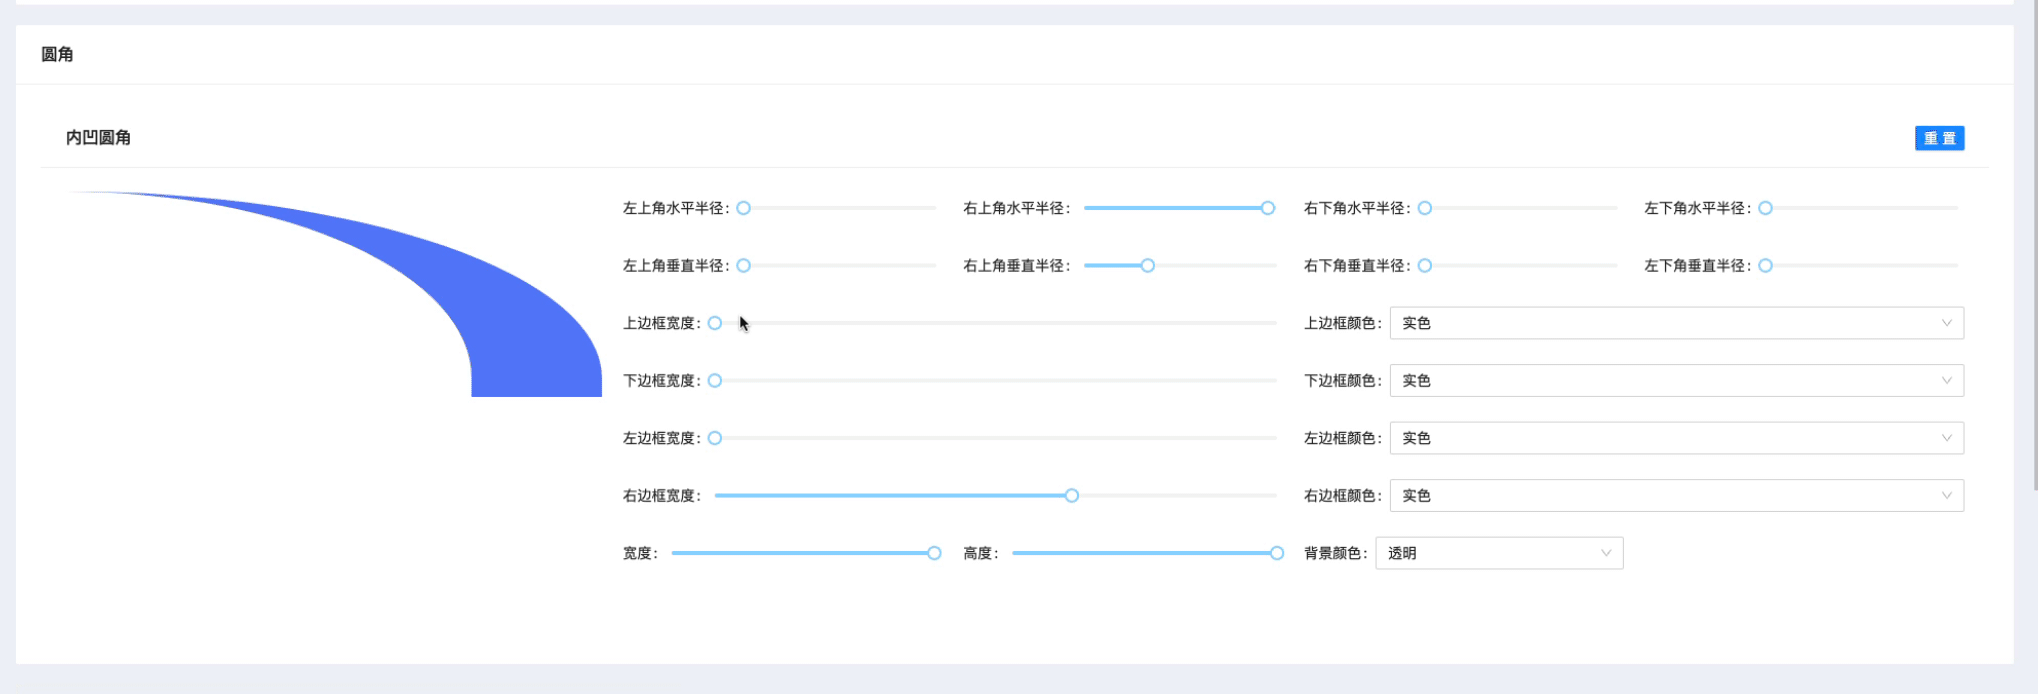This screenshot has height=694, width=2038.
Task: Click the 右边框宽度 label text
Action: (x=662, y=496)
